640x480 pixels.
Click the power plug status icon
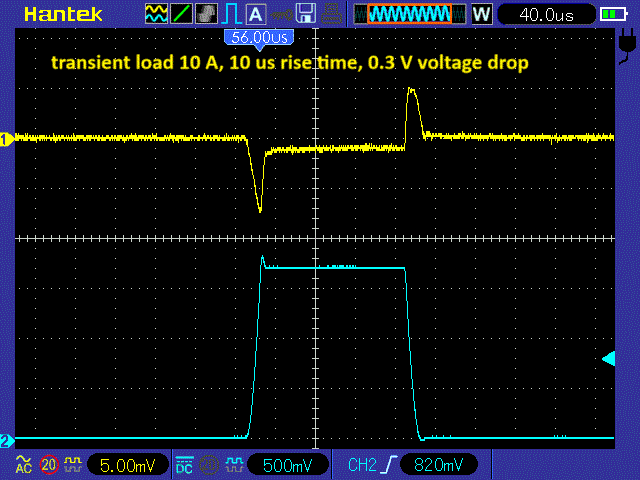(626, 47)
